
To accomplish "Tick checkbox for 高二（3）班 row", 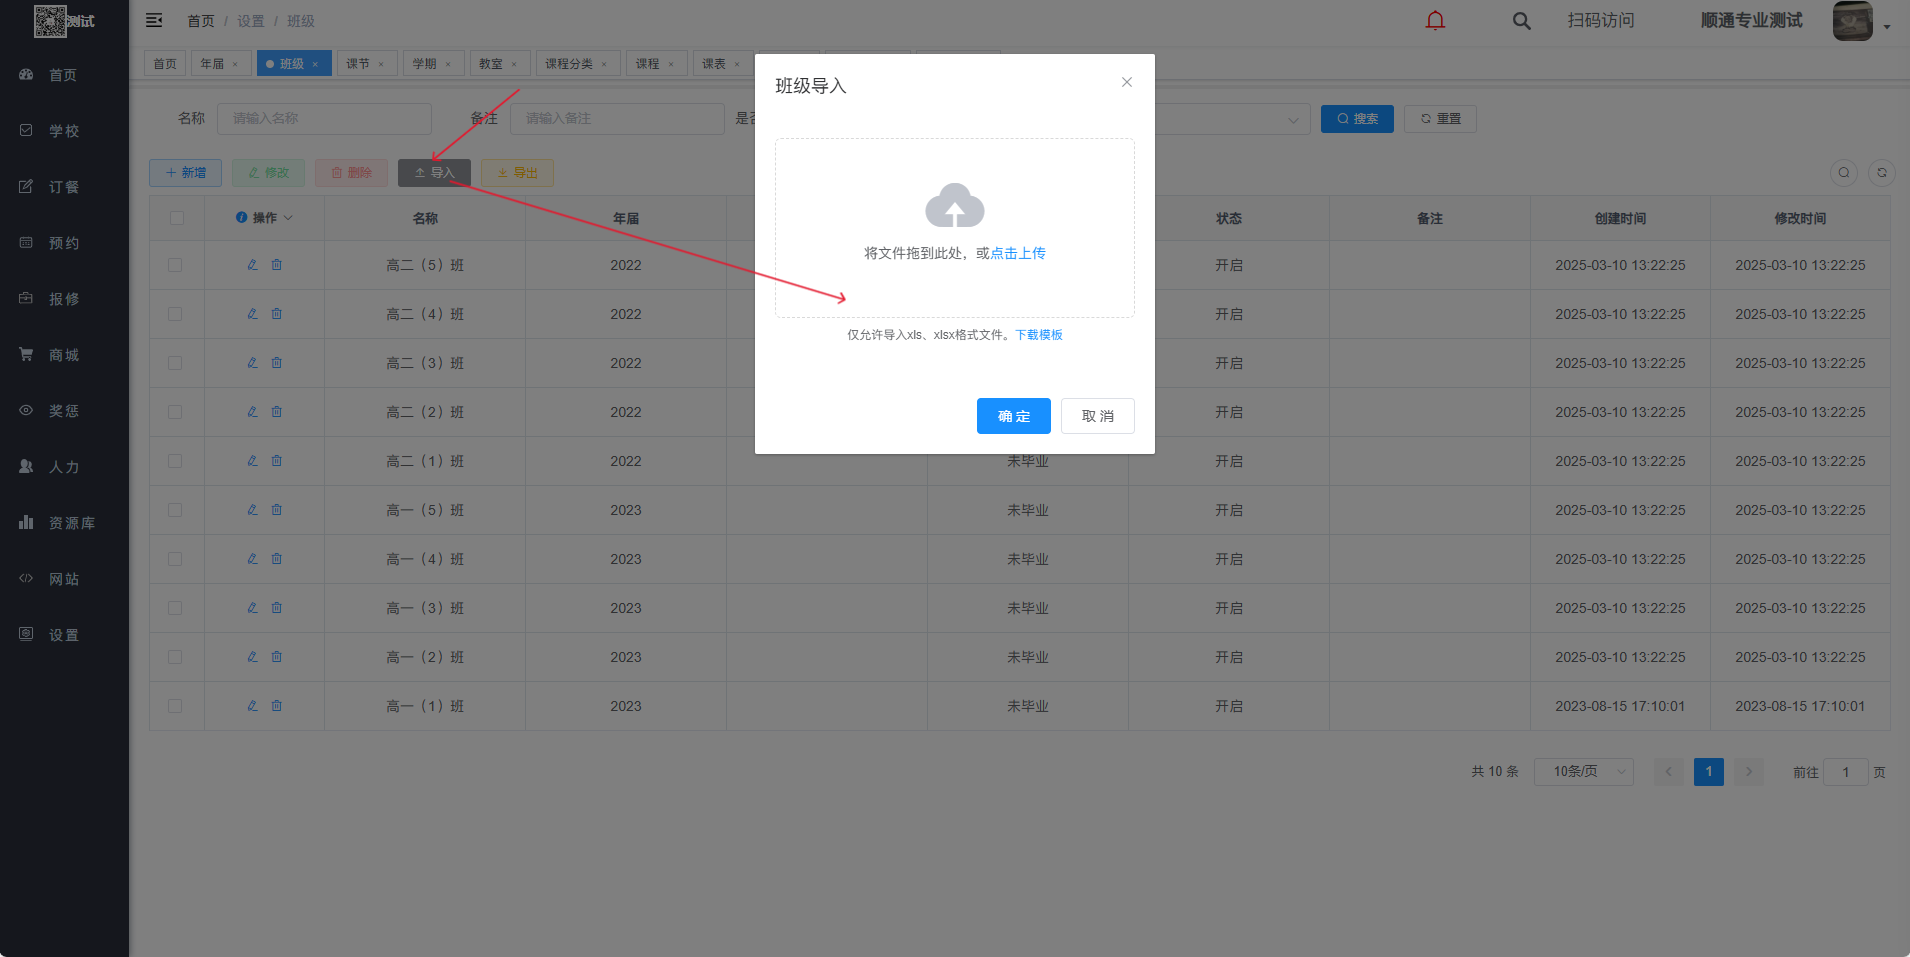I will click(x=175, y=363).
